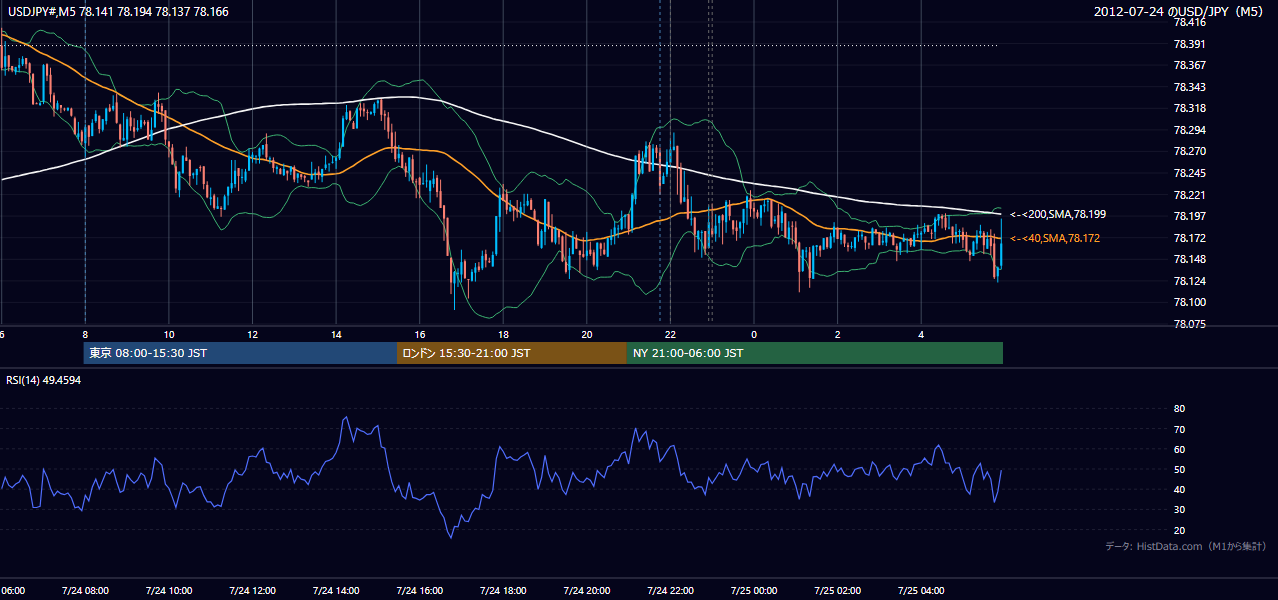Click the RSI 50 level label
The image size is (1278, 600).
click(1179, 469)
